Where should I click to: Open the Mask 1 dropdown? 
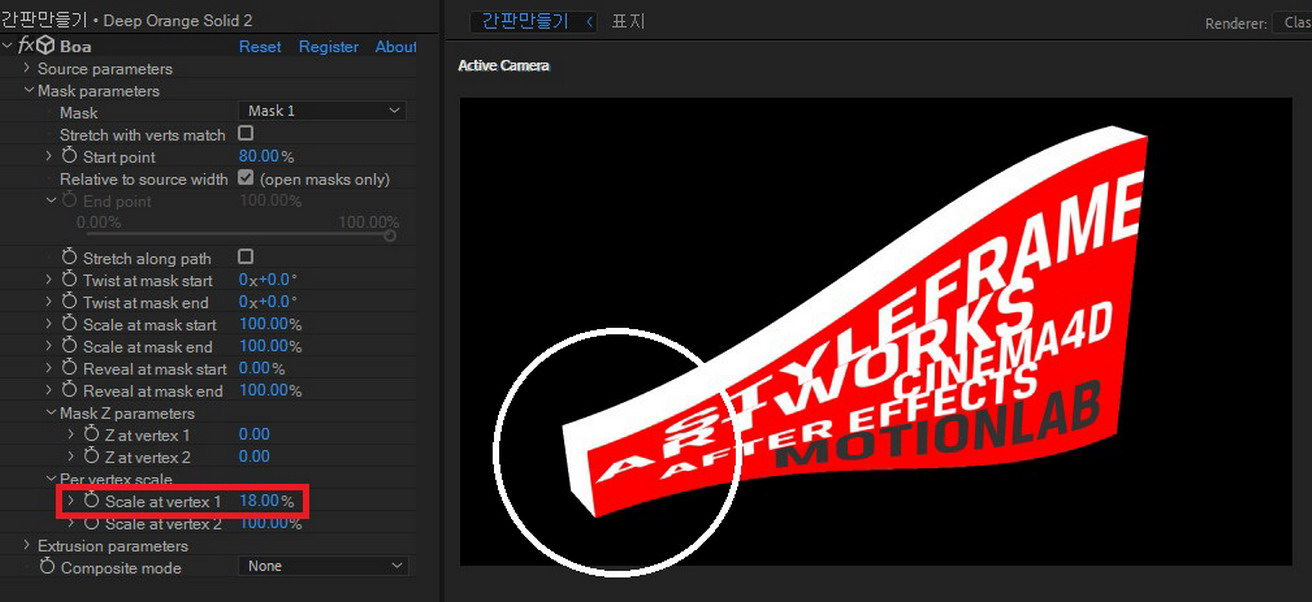[322, 110]
